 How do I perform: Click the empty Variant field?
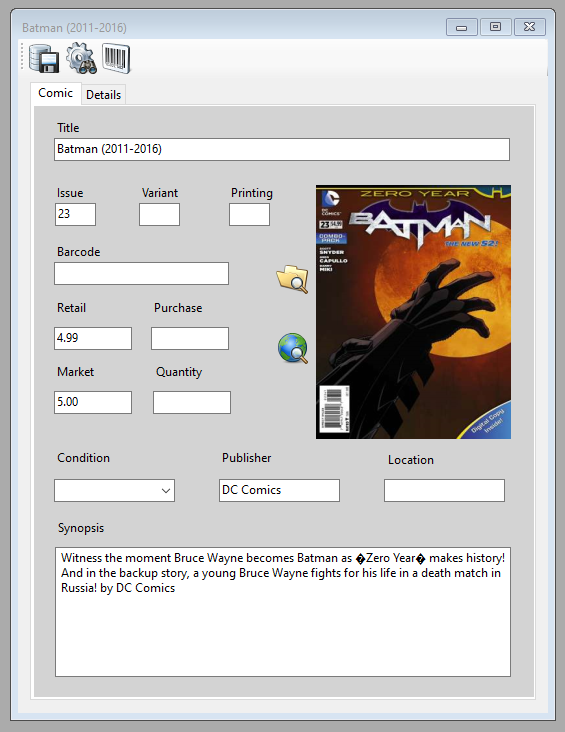(159, 214)
